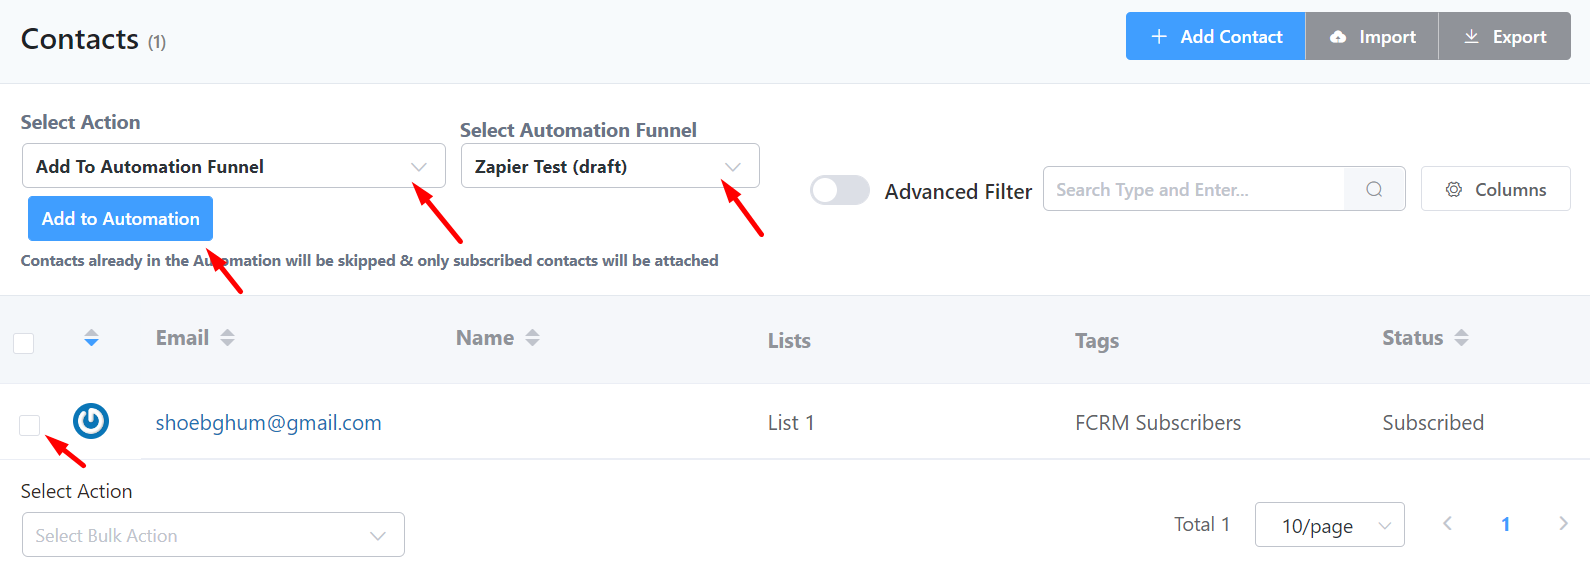Click the Add Contact button
This screenshot has height=571, width=1590.
tap(1215, 37)
